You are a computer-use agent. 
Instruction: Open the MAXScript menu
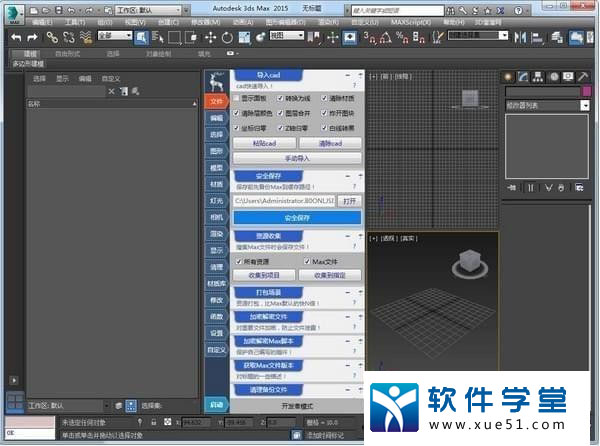413,21
